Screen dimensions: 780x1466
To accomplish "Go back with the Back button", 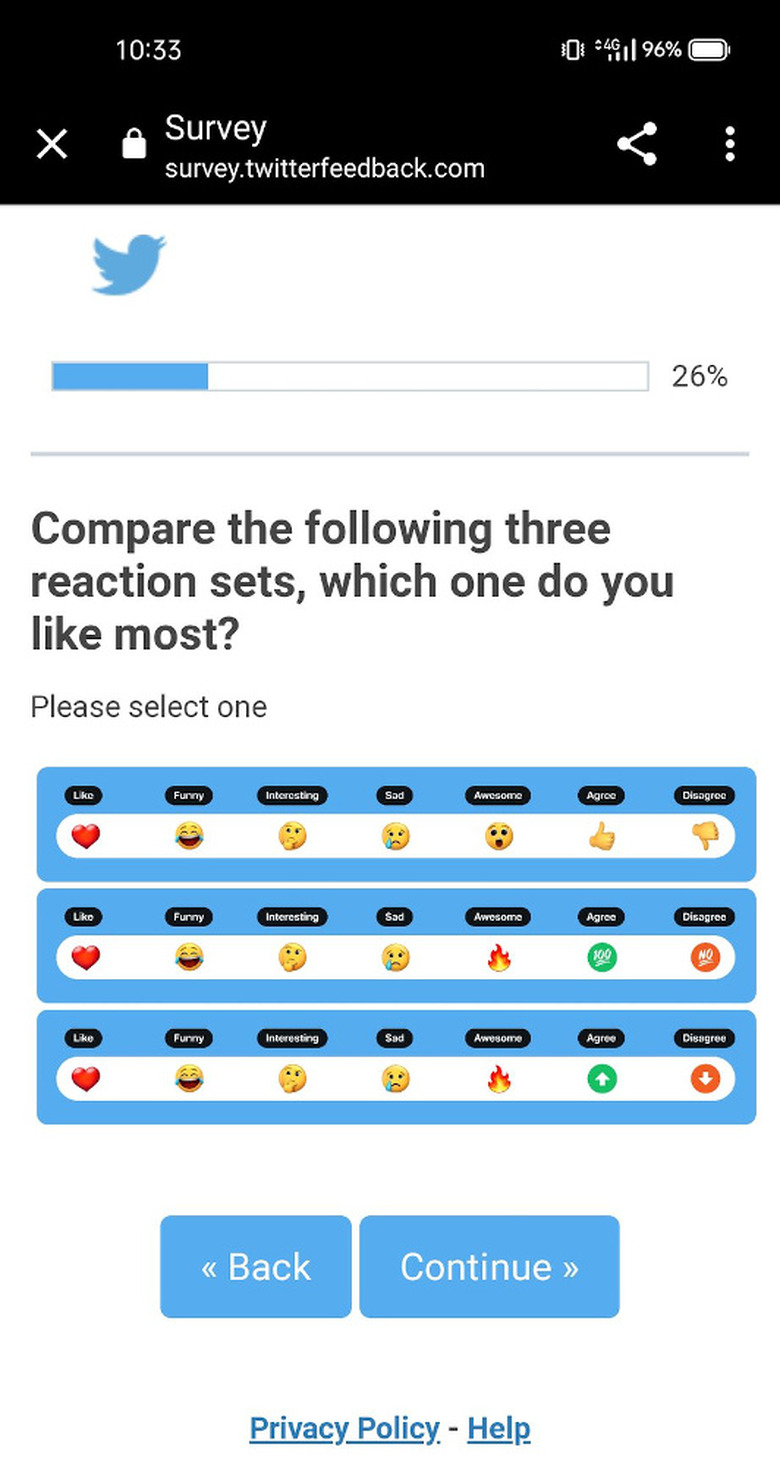I will tap(255, 1266).
